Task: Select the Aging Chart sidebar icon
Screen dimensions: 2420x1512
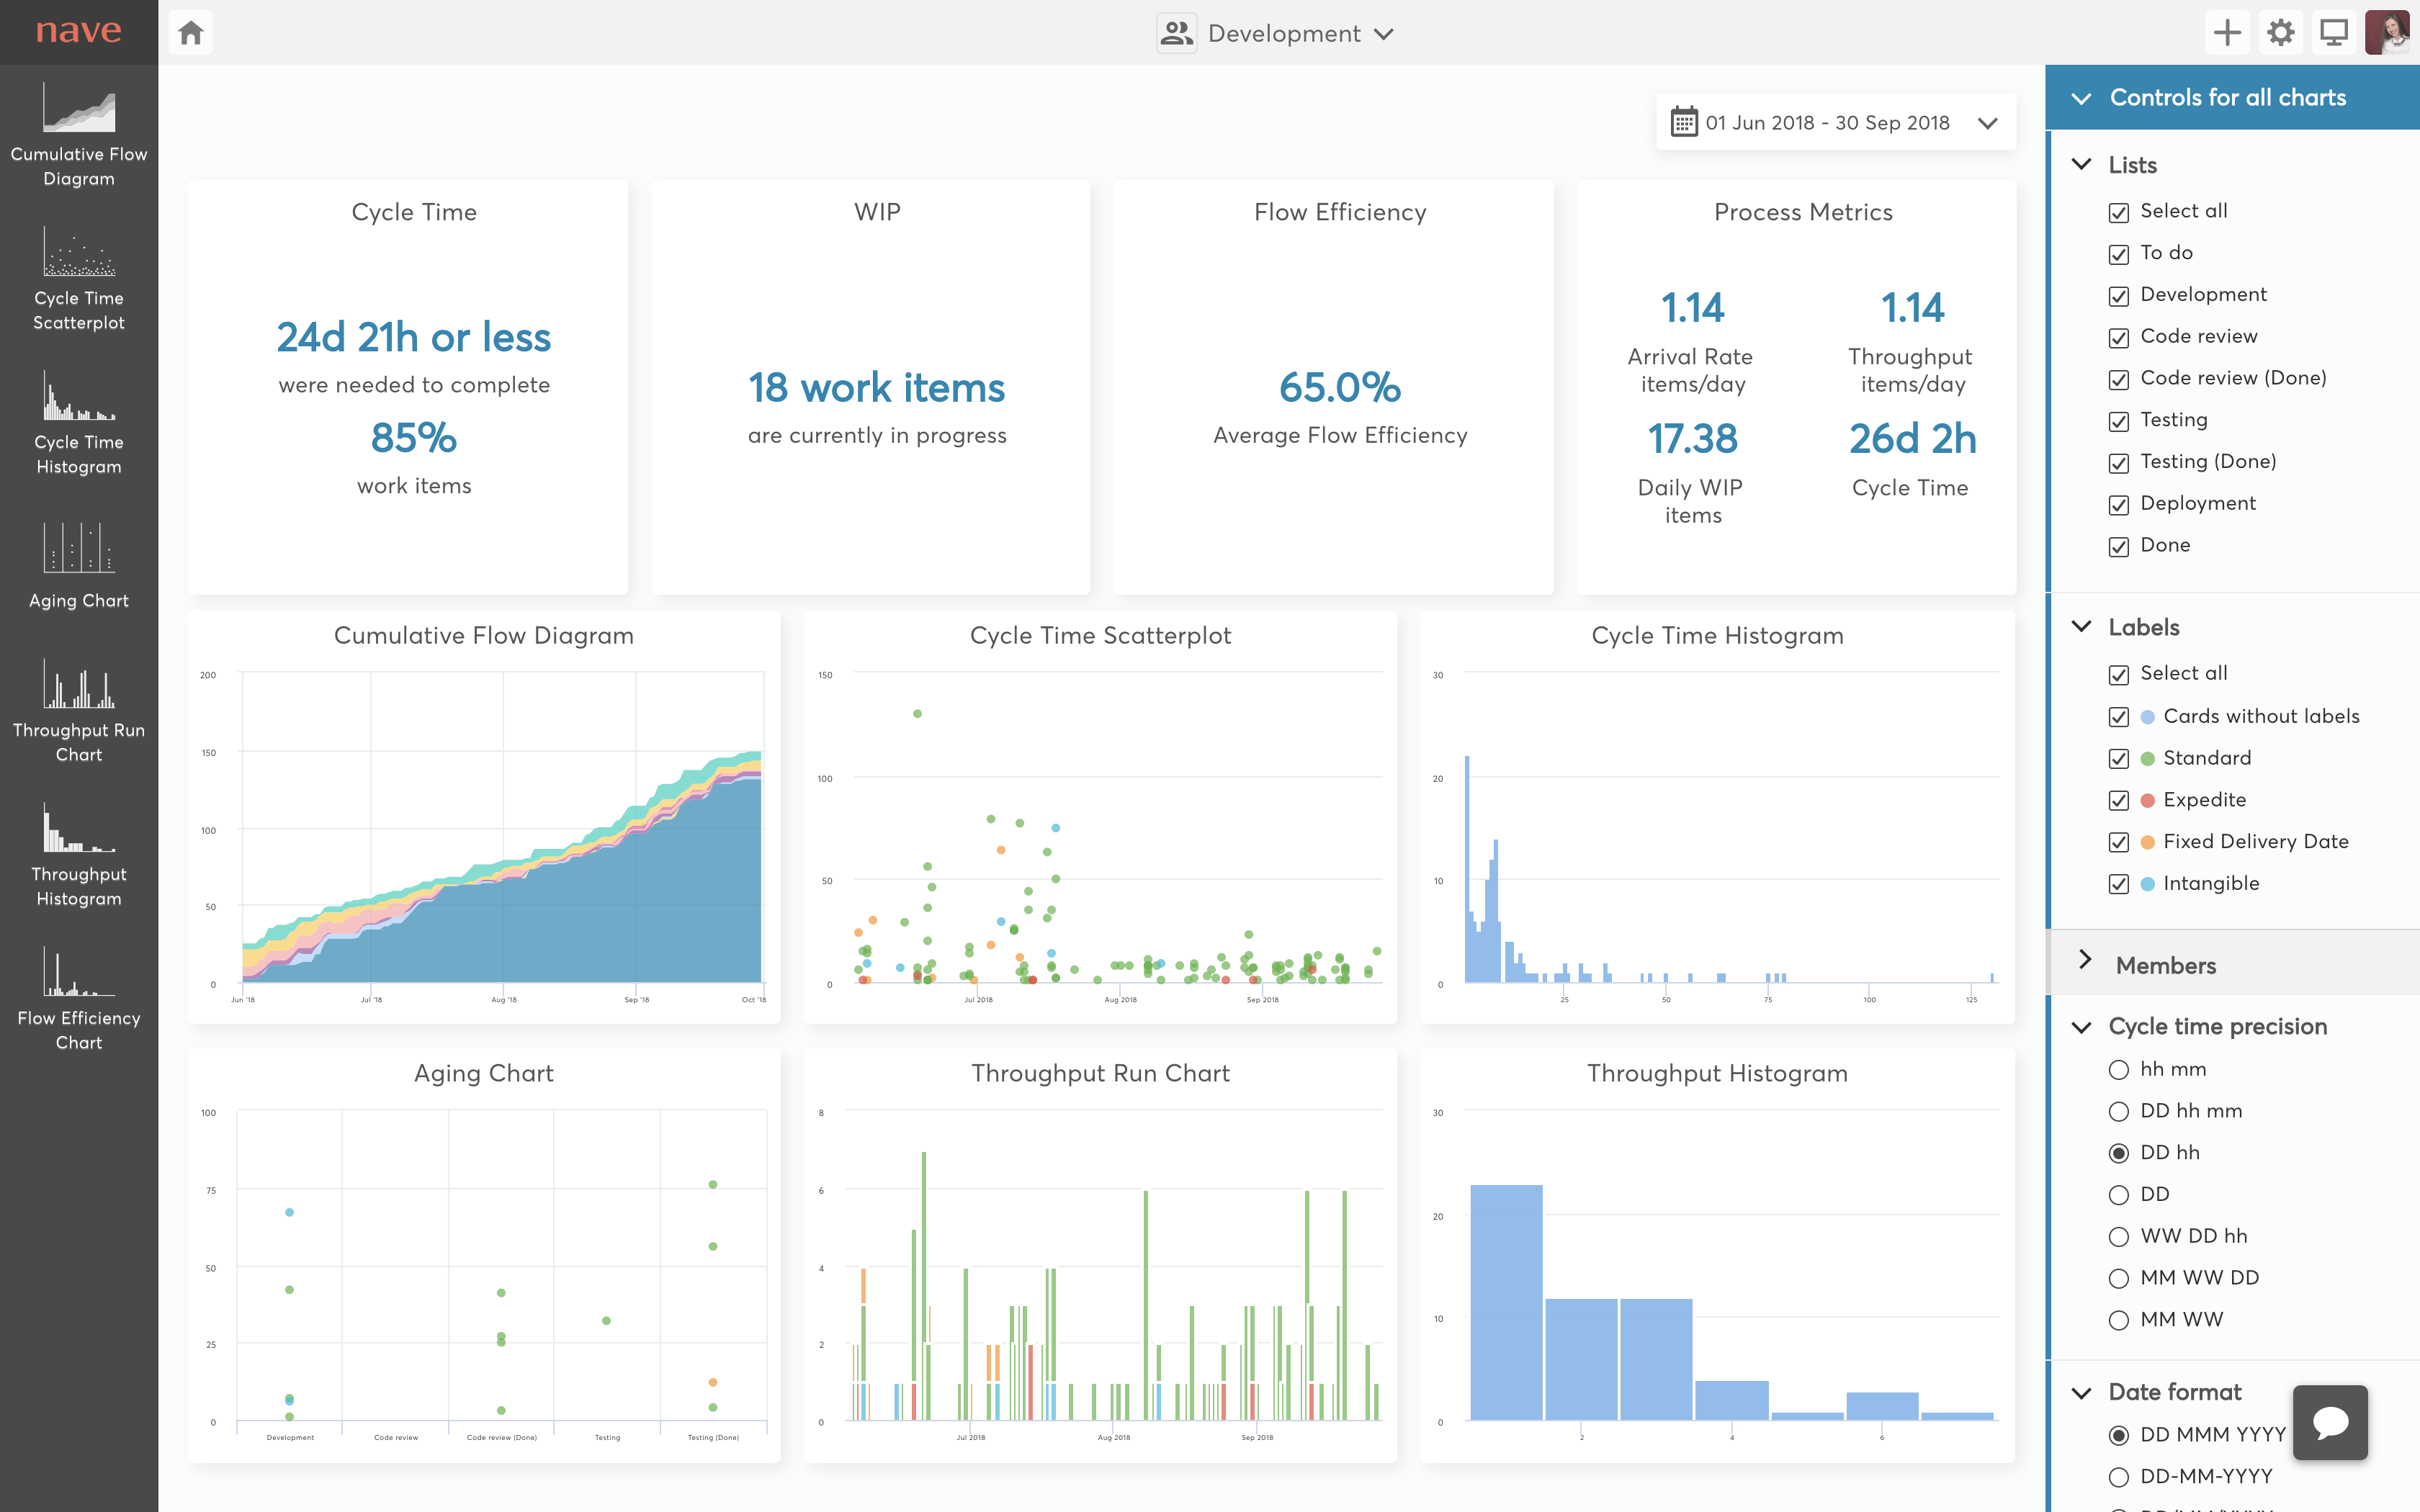Action: click(x=78, y=548)
